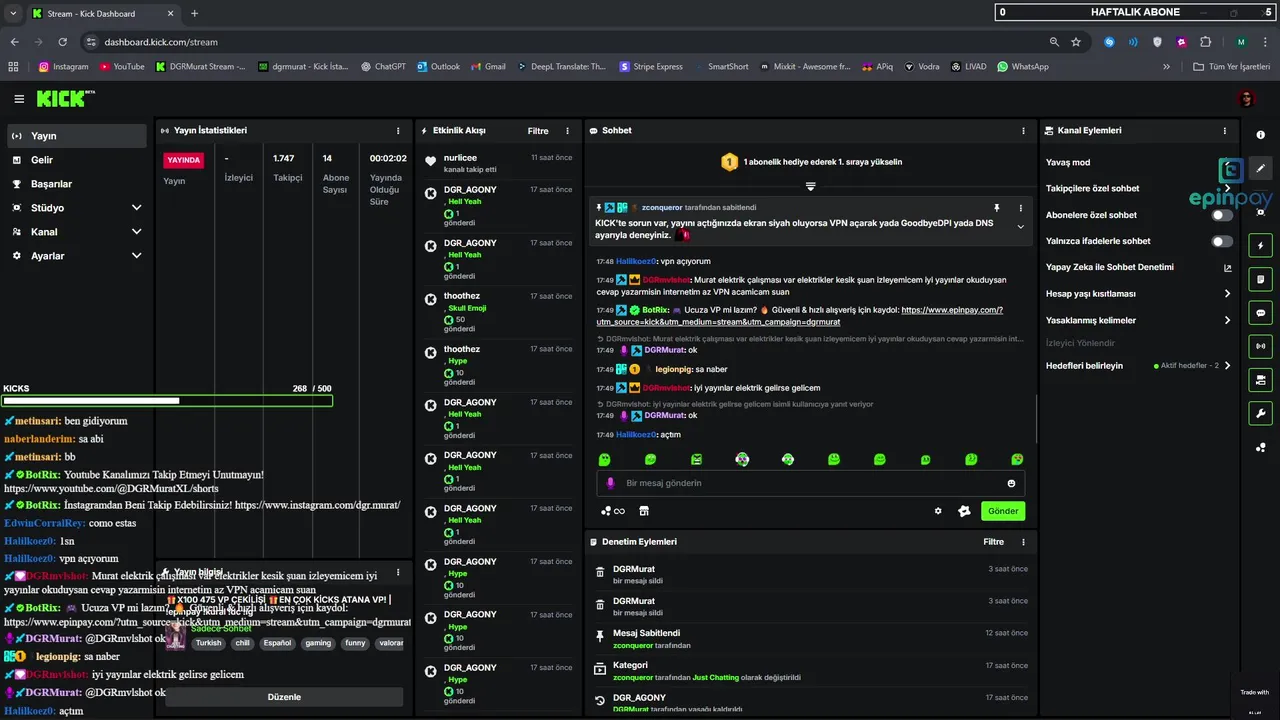
Task: Toggle the camera feed widget in right sidebar
Action: (x=1260, y=380)
